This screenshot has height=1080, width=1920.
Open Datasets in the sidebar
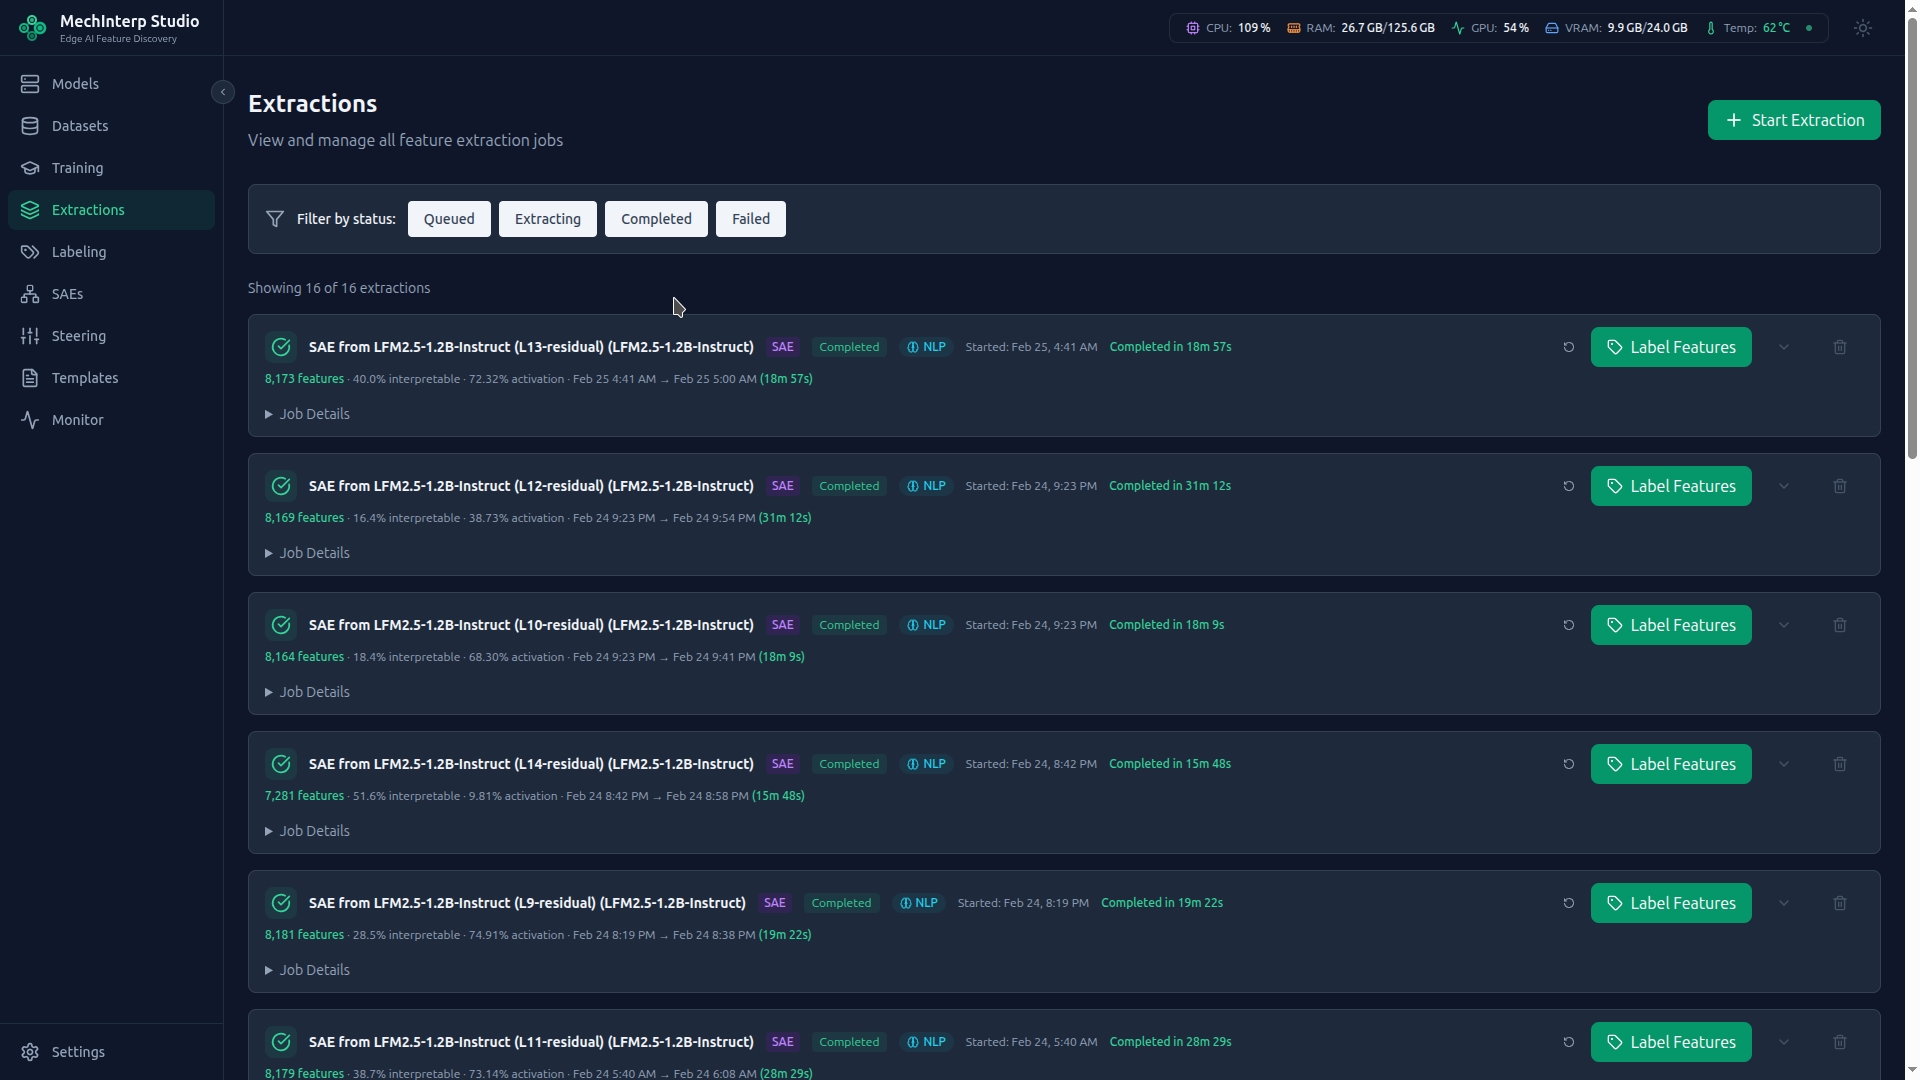click(x=111, y=126)
